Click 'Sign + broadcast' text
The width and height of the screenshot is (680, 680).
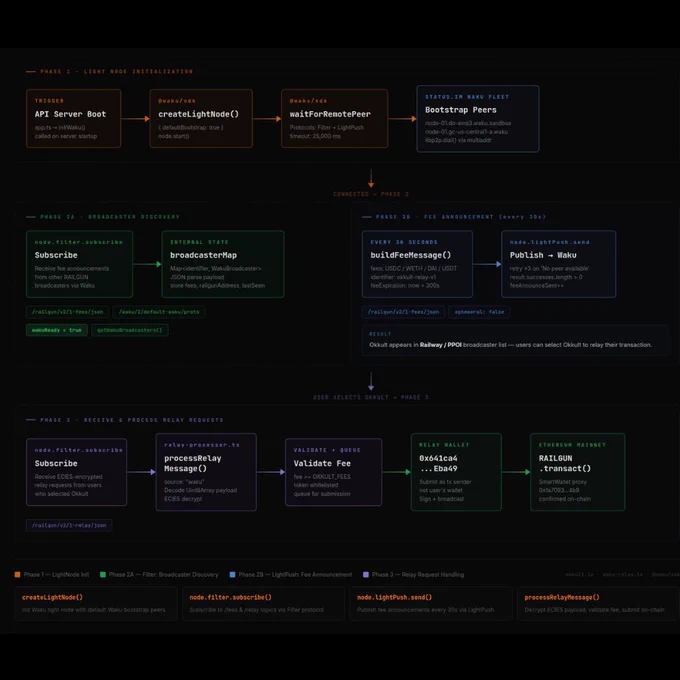click(x=441, y=499)
